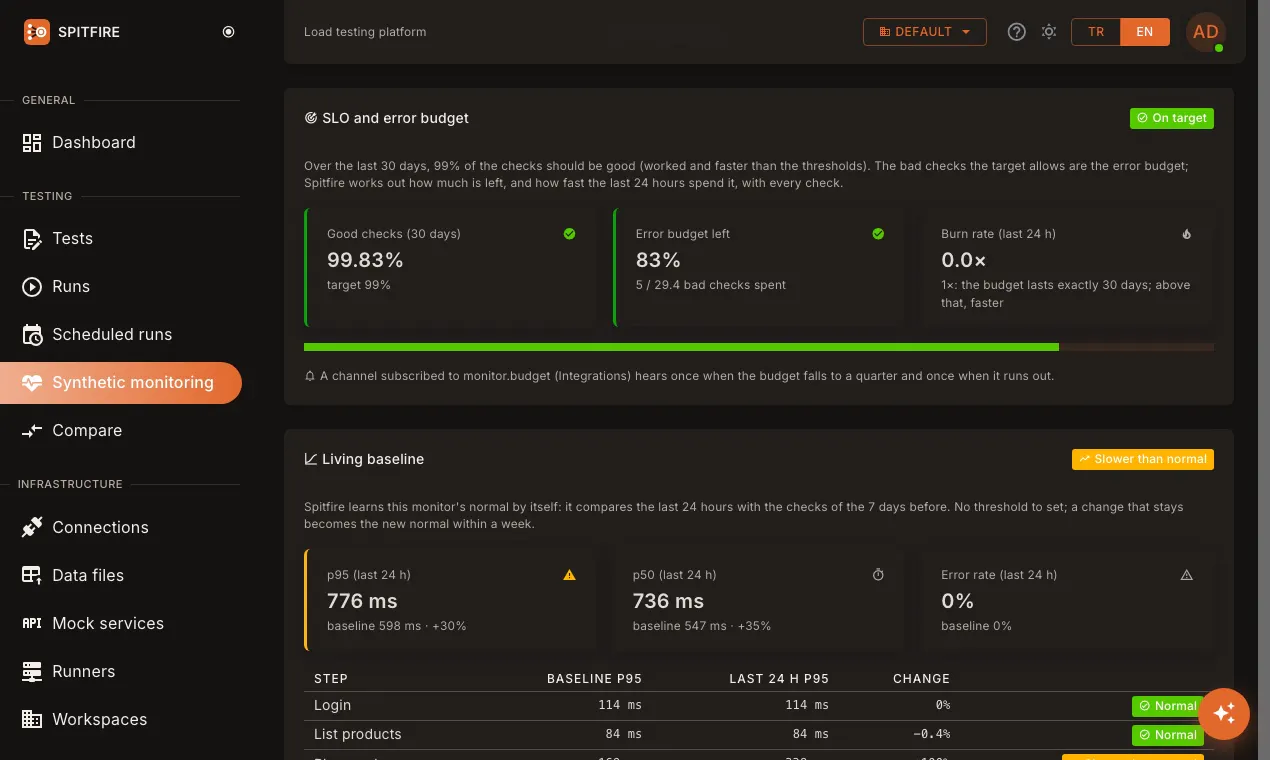Click the green check on Error budget left card
Image resolution: width=1270 pixels, height=760 pixels.
tap(878, 234)
